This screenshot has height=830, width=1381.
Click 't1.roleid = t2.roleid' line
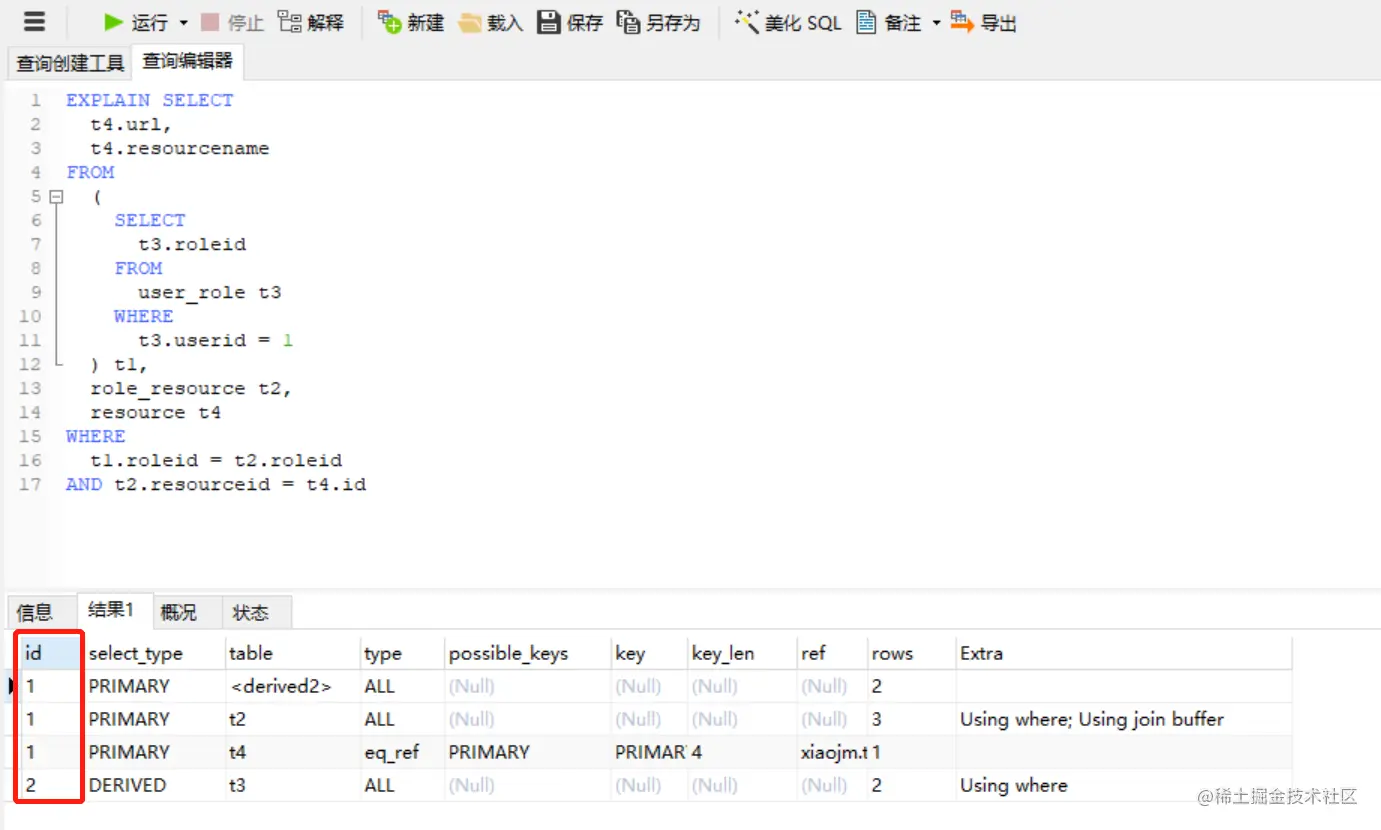point(216,460)
